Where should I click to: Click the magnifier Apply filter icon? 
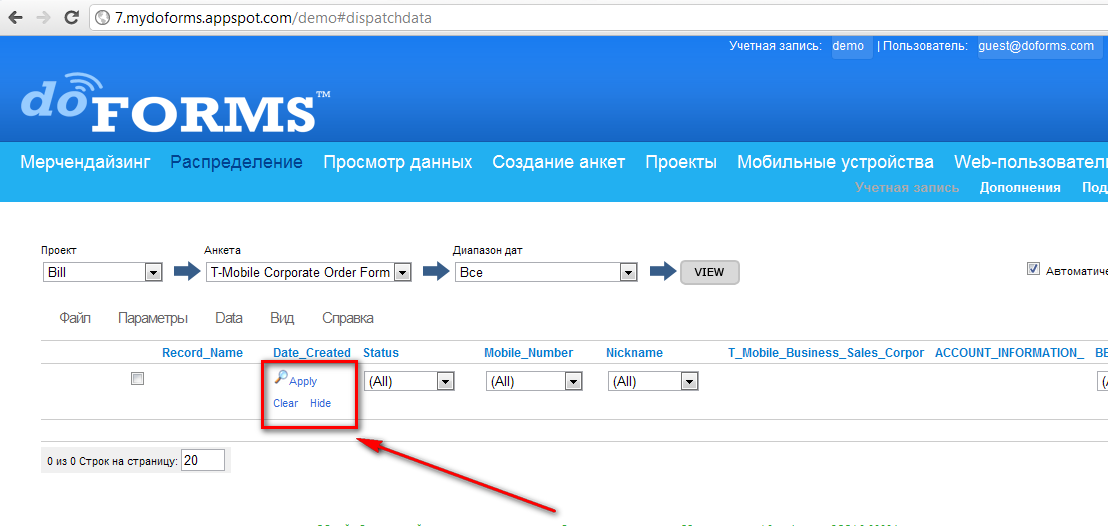[281, 378]
